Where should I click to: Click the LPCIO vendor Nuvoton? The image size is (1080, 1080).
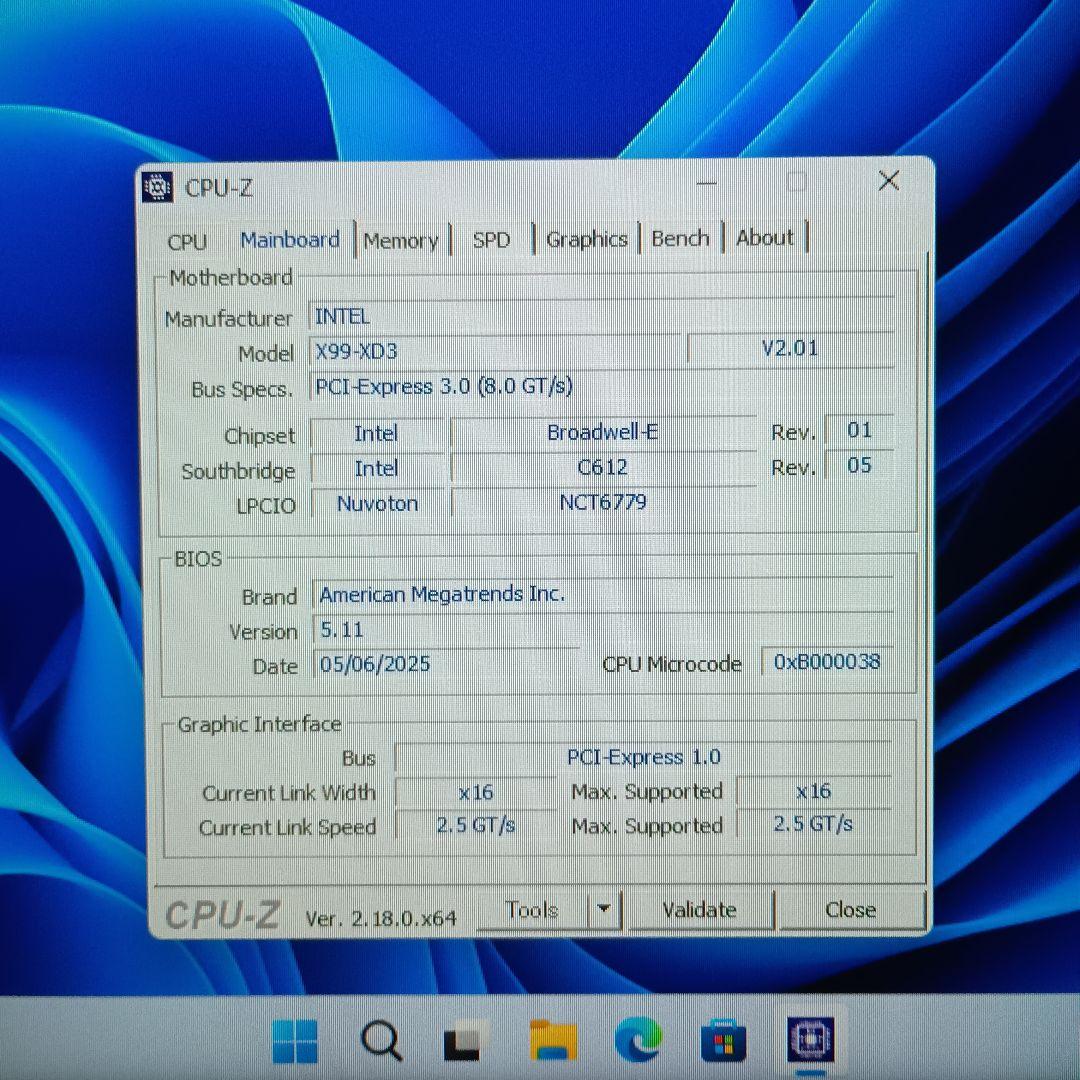click(x=377, y=503)
